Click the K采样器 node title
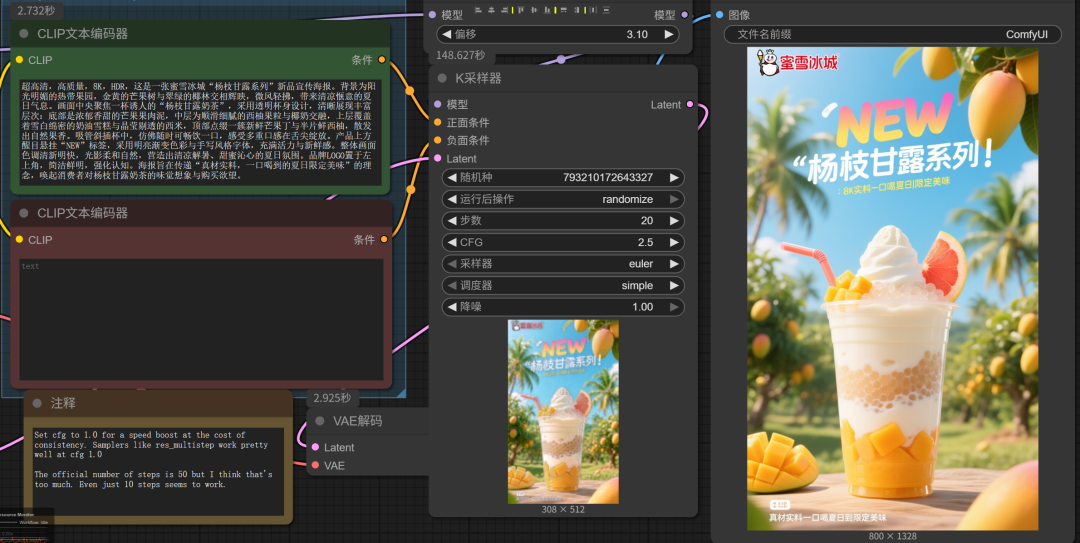Image resolution: width=1080 pixels, height=543 pixels. pyautogui.click(x=478, y=79)
